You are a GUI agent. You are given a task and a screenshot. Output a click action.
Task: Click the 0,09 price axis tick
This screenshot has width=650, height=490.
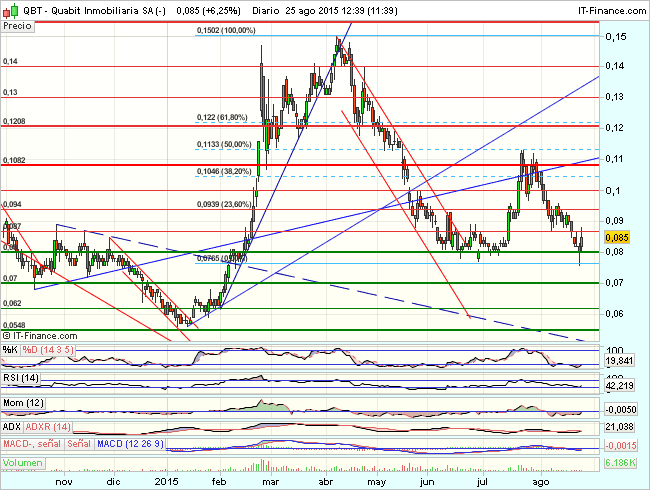616,220
